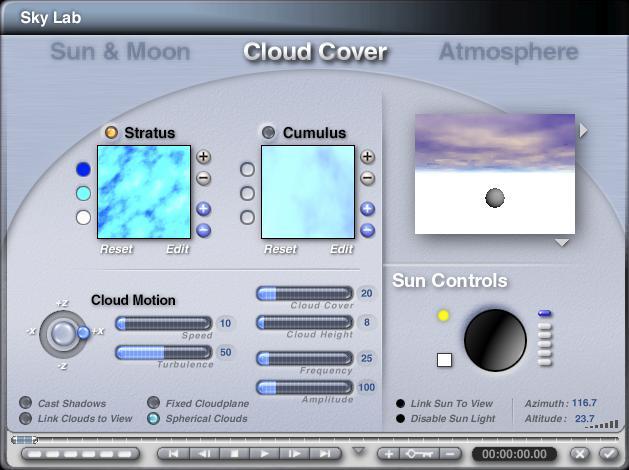The width and height of the screenshot is (629, 470).
Task: Reset the Cumulus texture
Action: [x=280, y=249]
